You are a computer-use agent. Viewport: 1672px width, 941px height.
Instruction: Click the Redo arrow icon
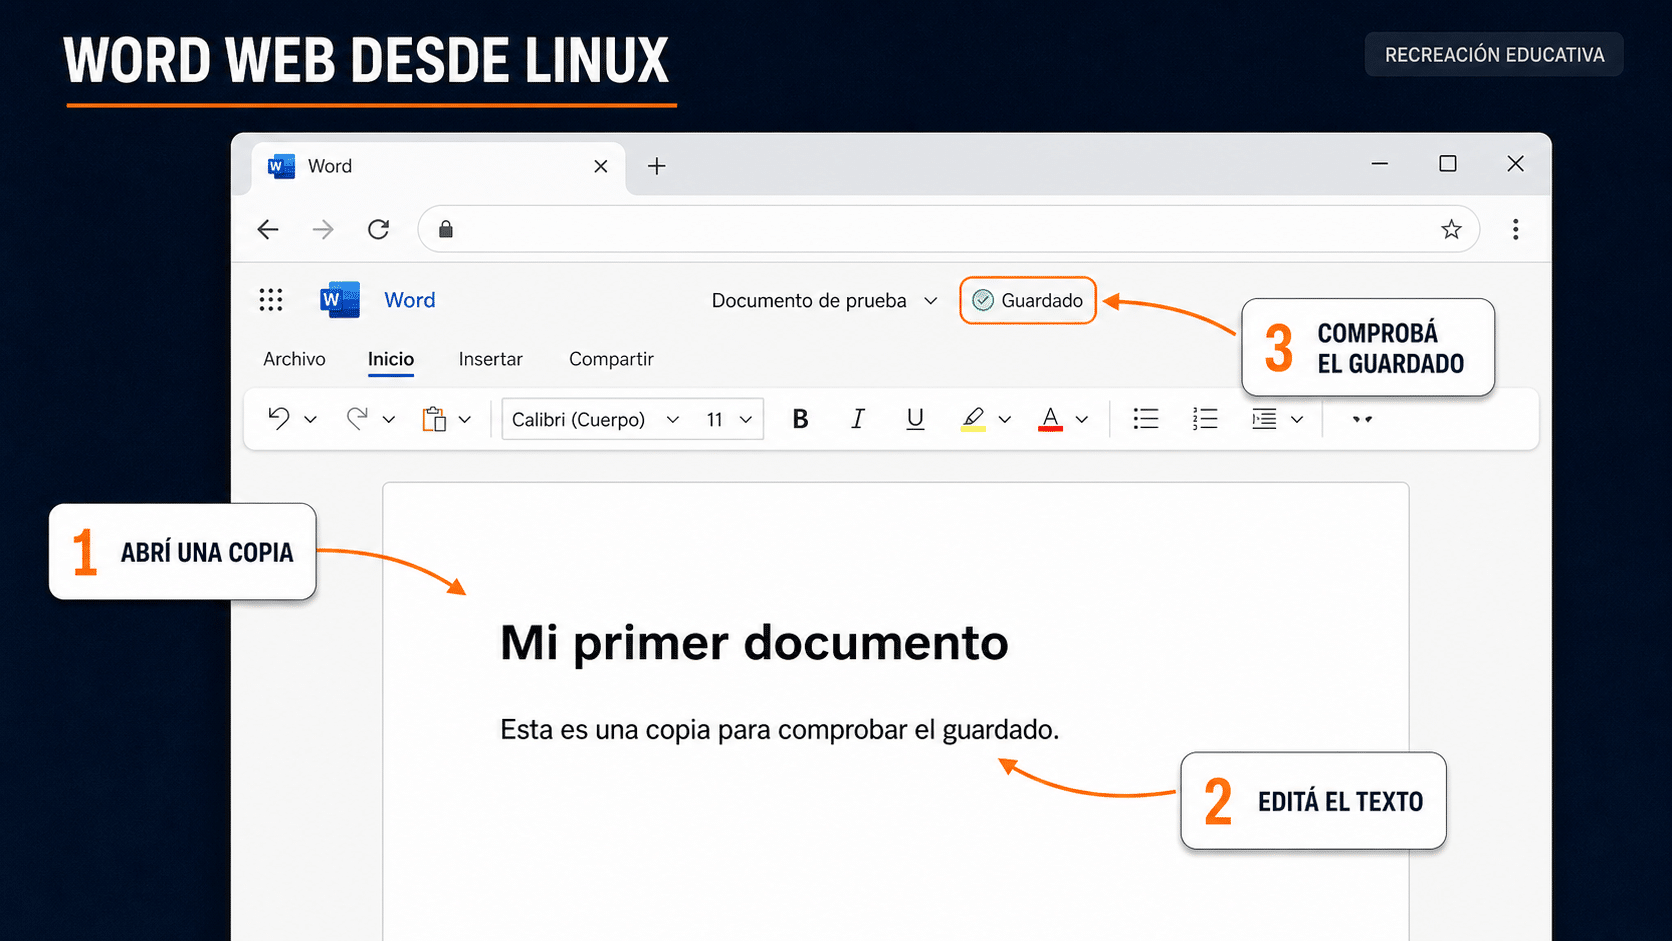(357, 419)
